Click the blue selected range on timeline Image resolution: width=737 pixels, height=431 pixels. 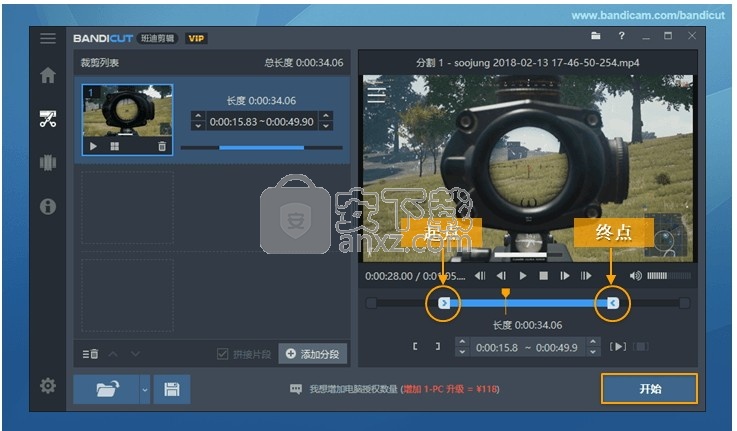tap(528, 303)
